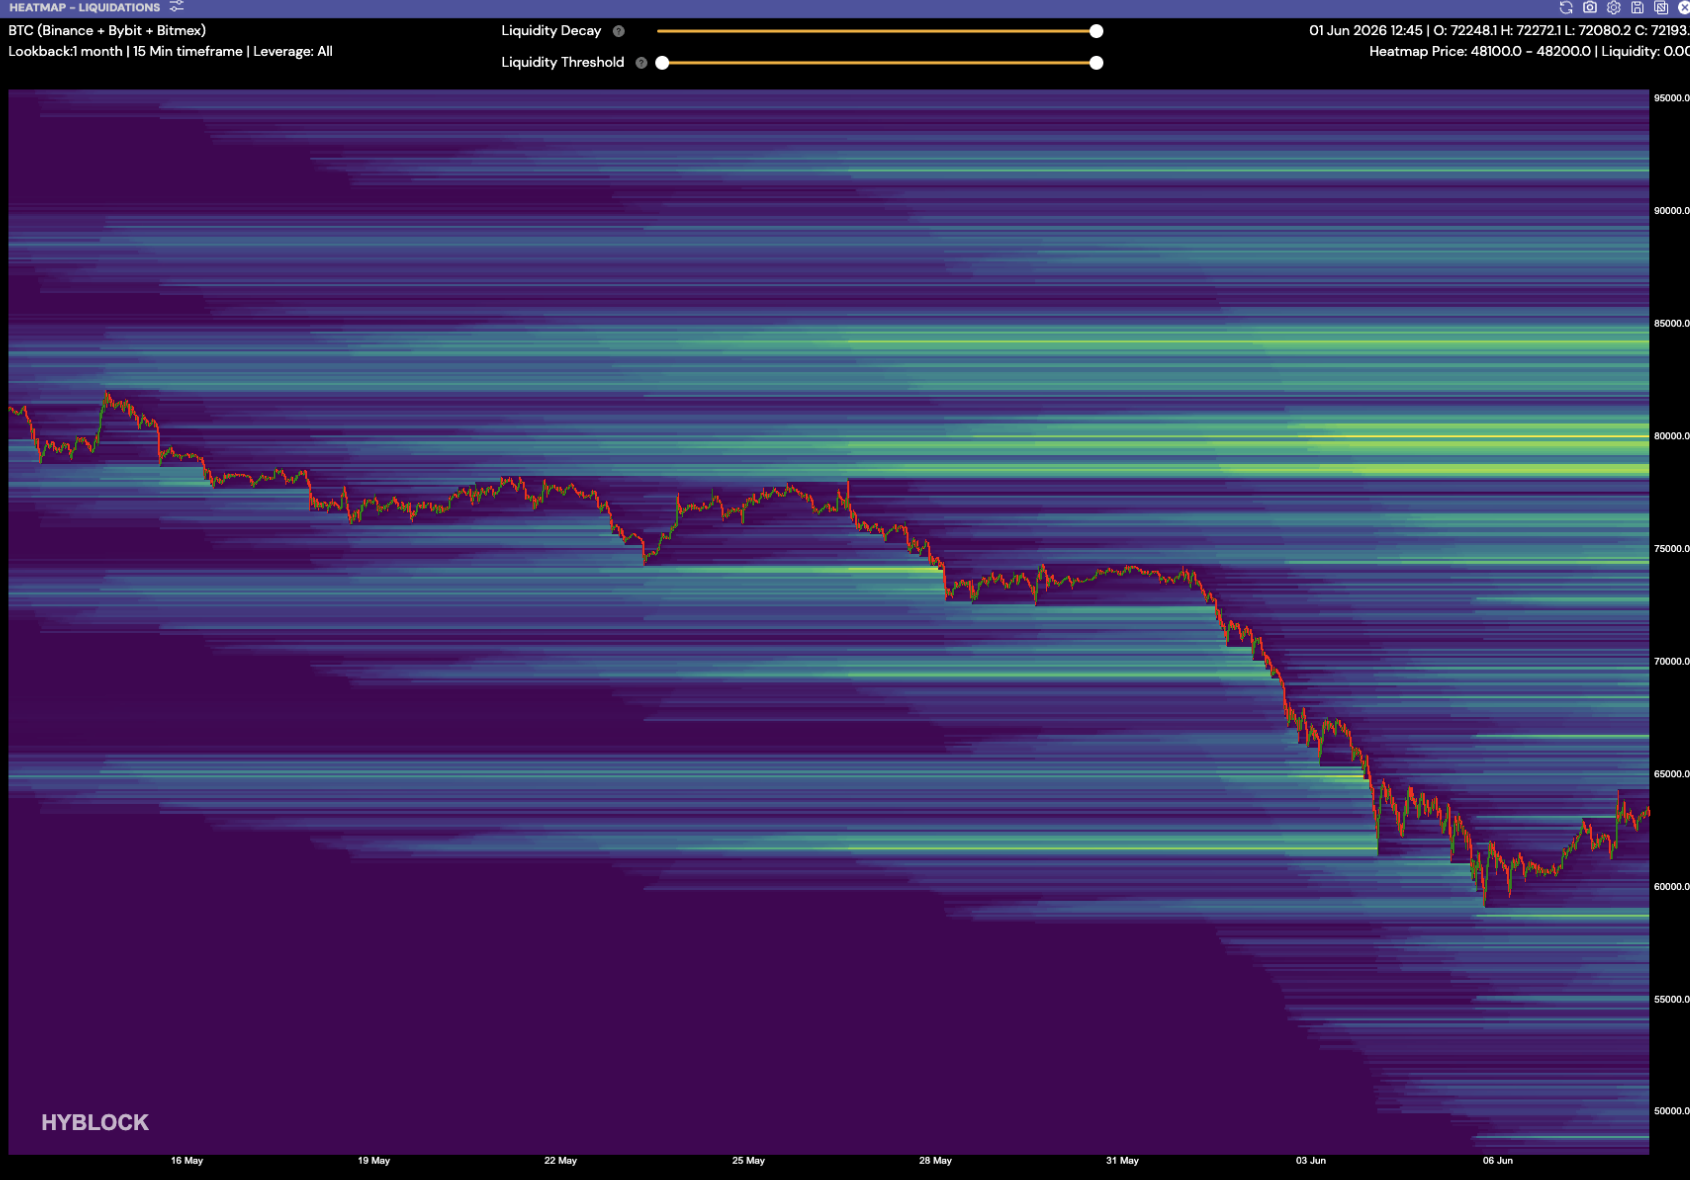This screenshot has height=1180, width=1690.
Task: Click the 90000.0 price axis label
Action: click(x=1671, y=211)
